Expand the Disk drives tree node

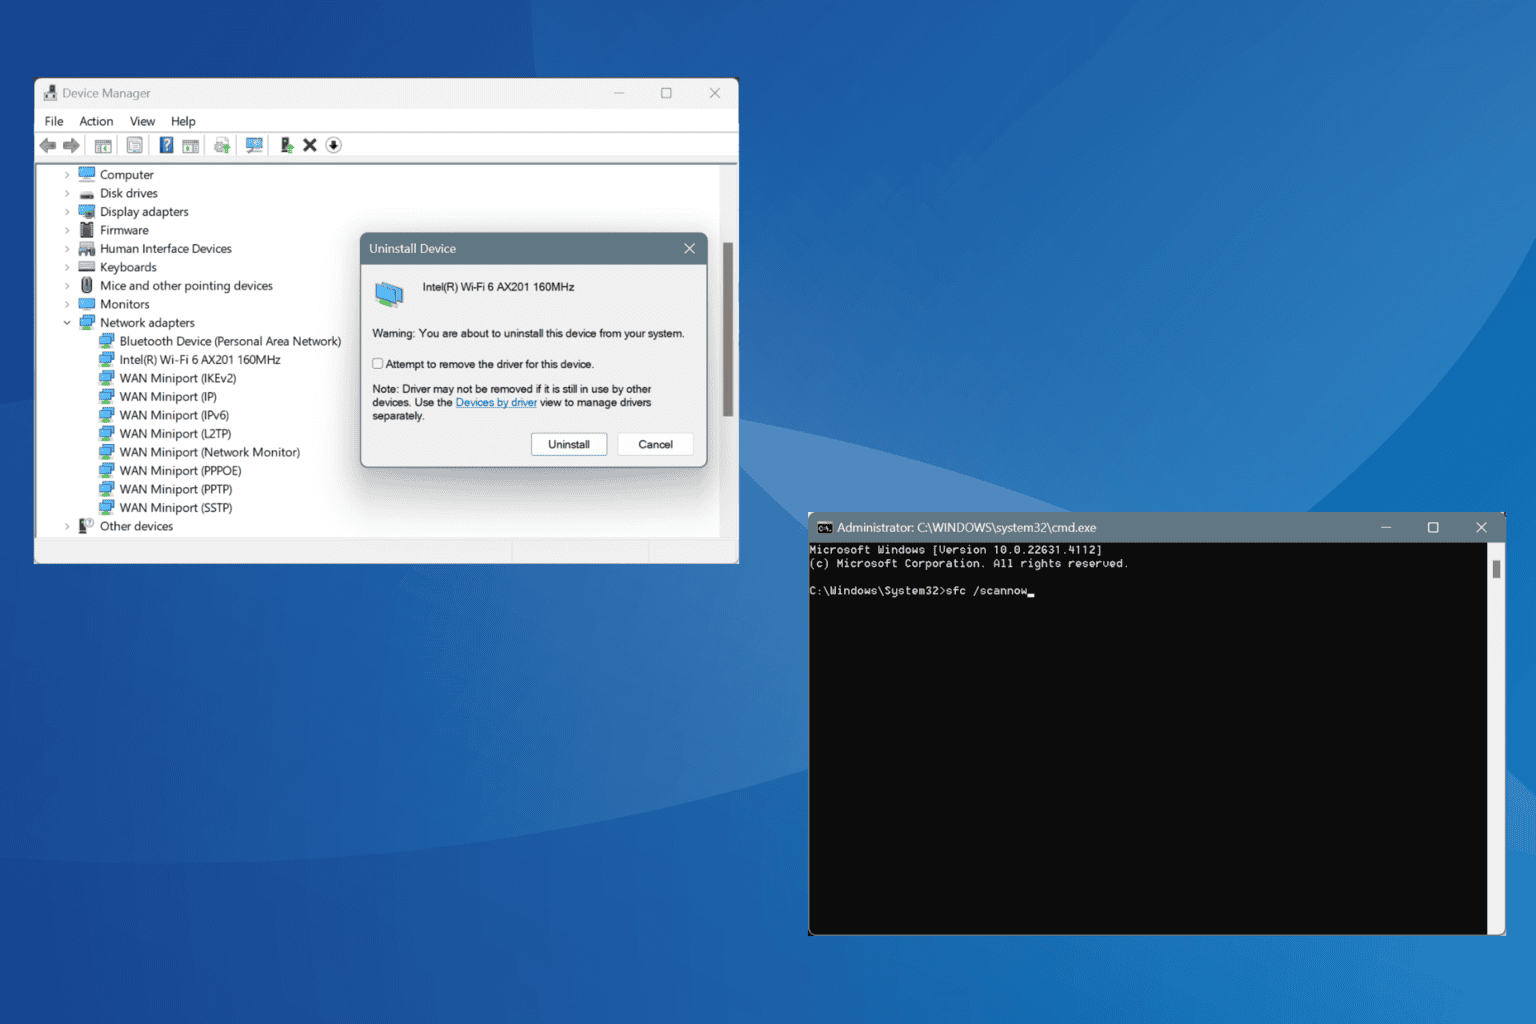click(67, 193)
